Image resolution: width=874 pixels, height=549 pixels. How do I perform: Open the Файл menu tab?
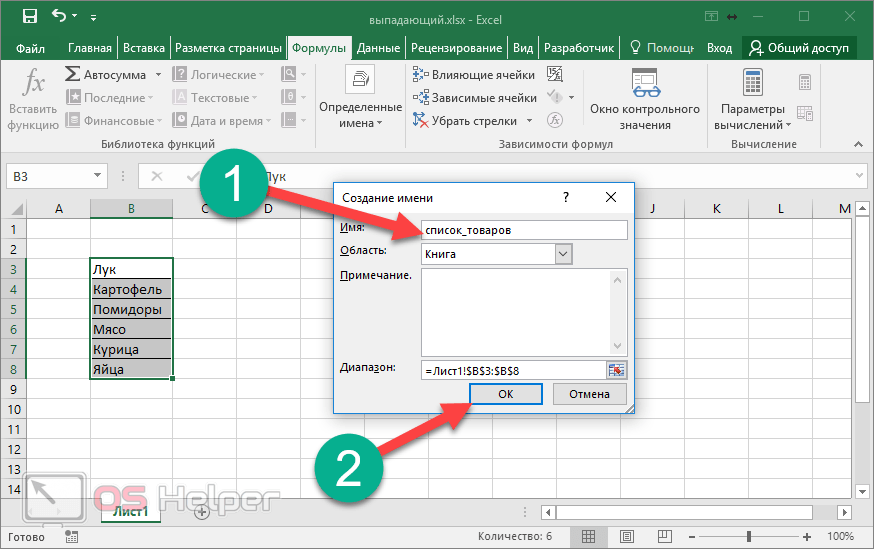coord(30,48)
